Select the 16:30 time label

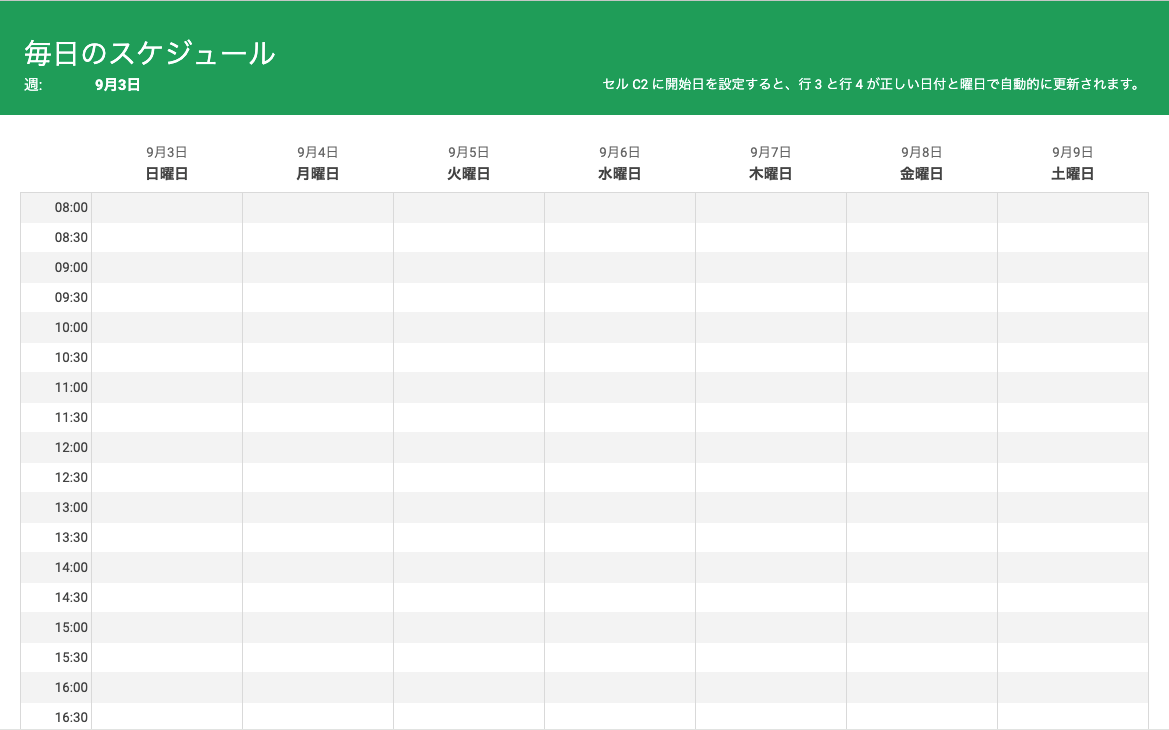tap(71, 717)
